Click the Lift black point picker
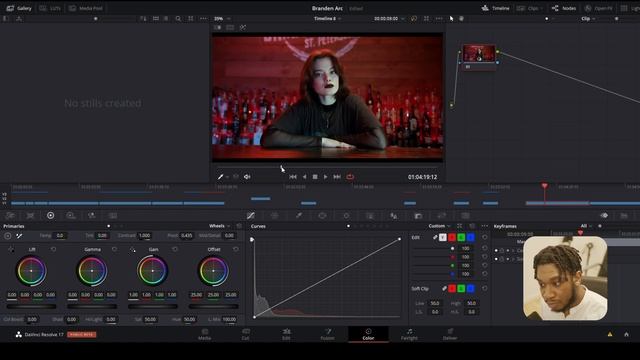The height and width of the screenshot is (360, 640). point(11,249)
